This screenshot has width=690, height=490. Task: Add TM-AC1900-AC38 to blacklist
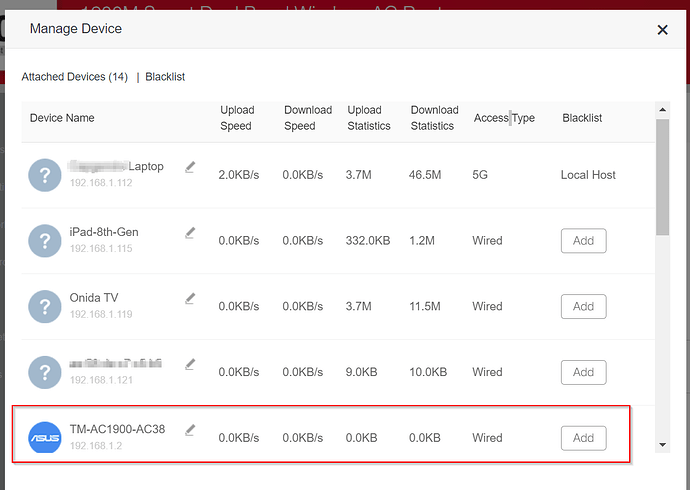point(583,438)
